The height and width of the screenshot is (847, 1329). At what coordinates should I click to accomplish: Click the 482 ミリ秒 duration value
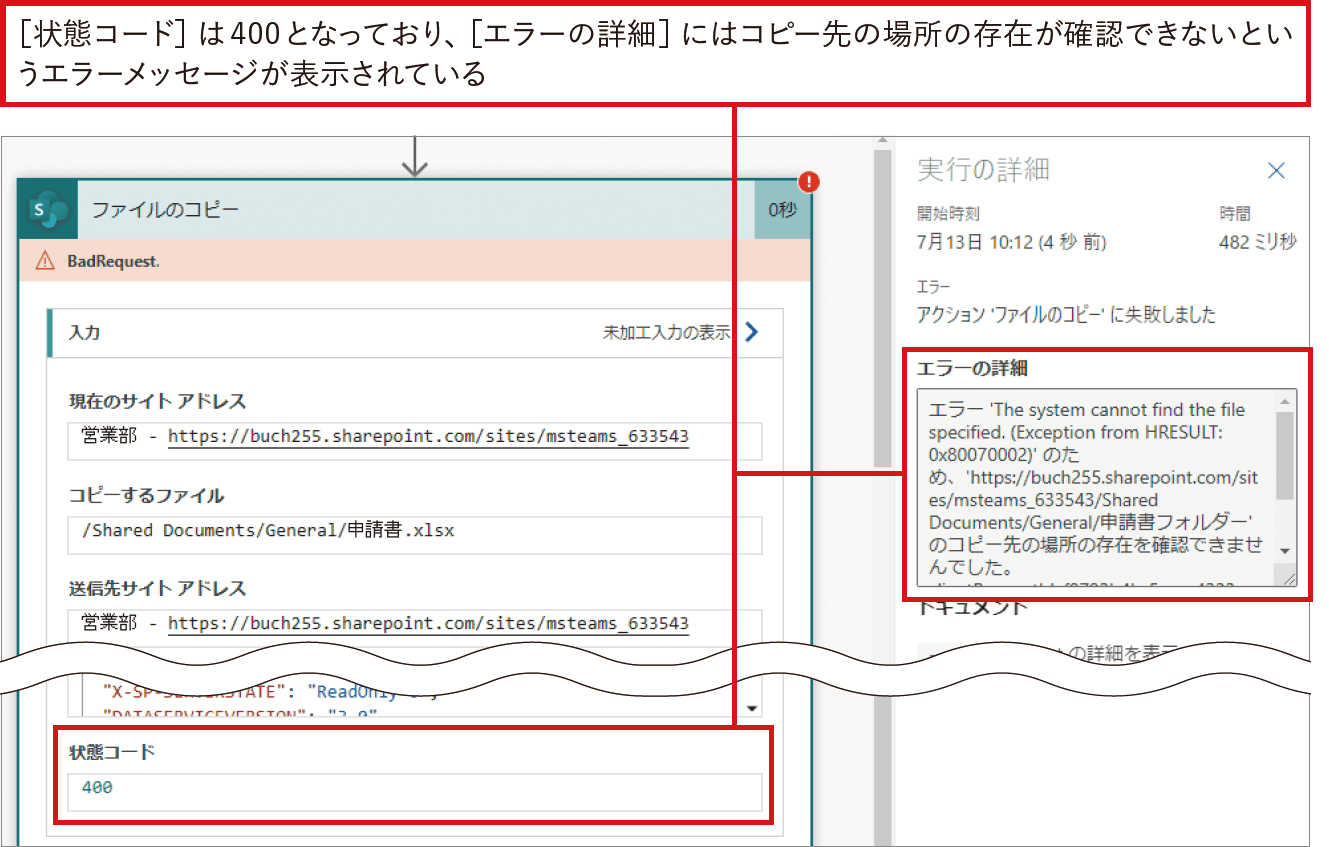(x=1257, y=243)
